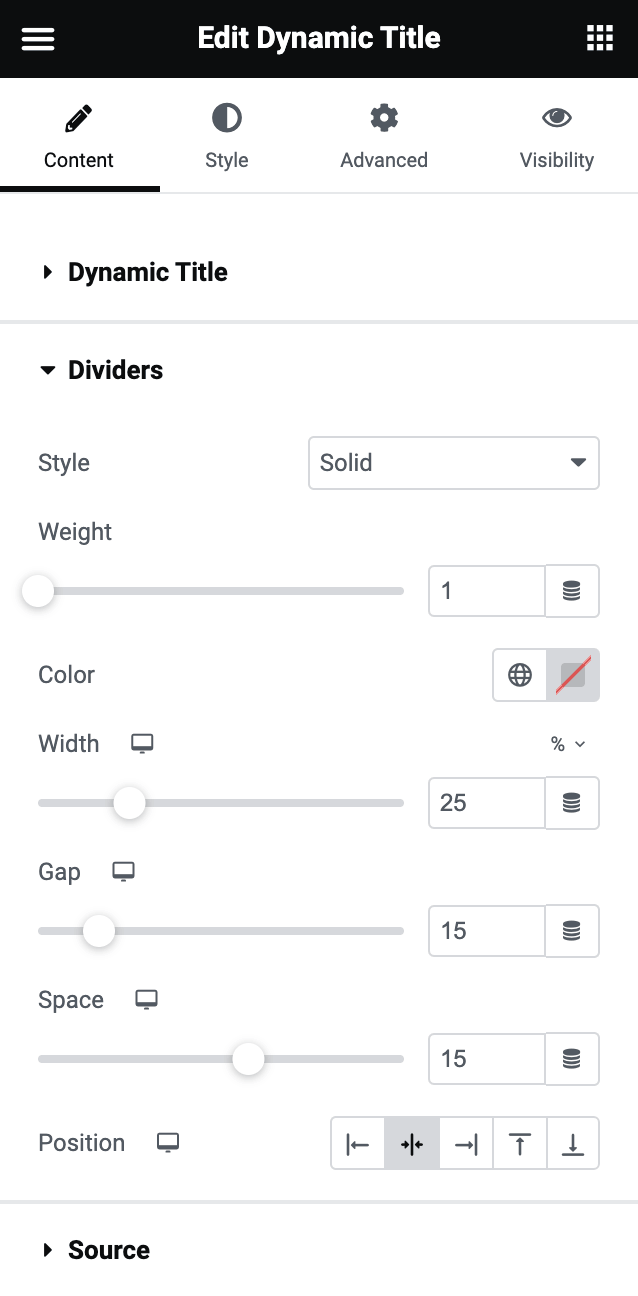Click the Gap dynamic tags icon

pos(572,931)
